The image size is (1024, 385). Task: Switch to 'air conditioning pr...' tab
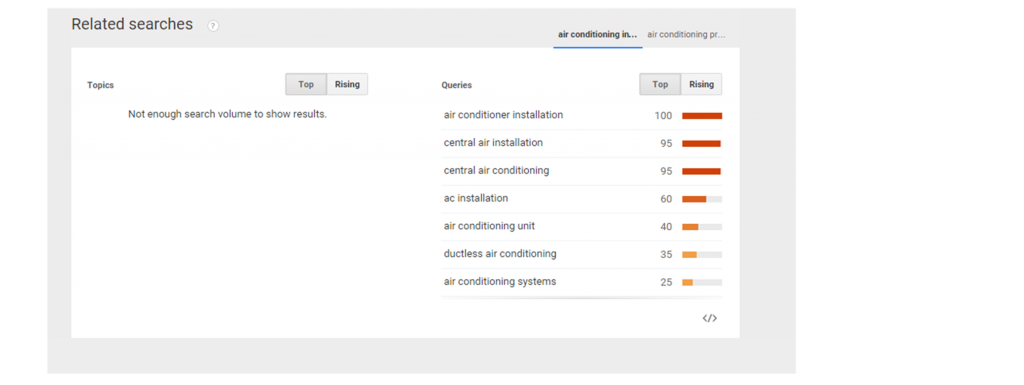tap(686, 35)
